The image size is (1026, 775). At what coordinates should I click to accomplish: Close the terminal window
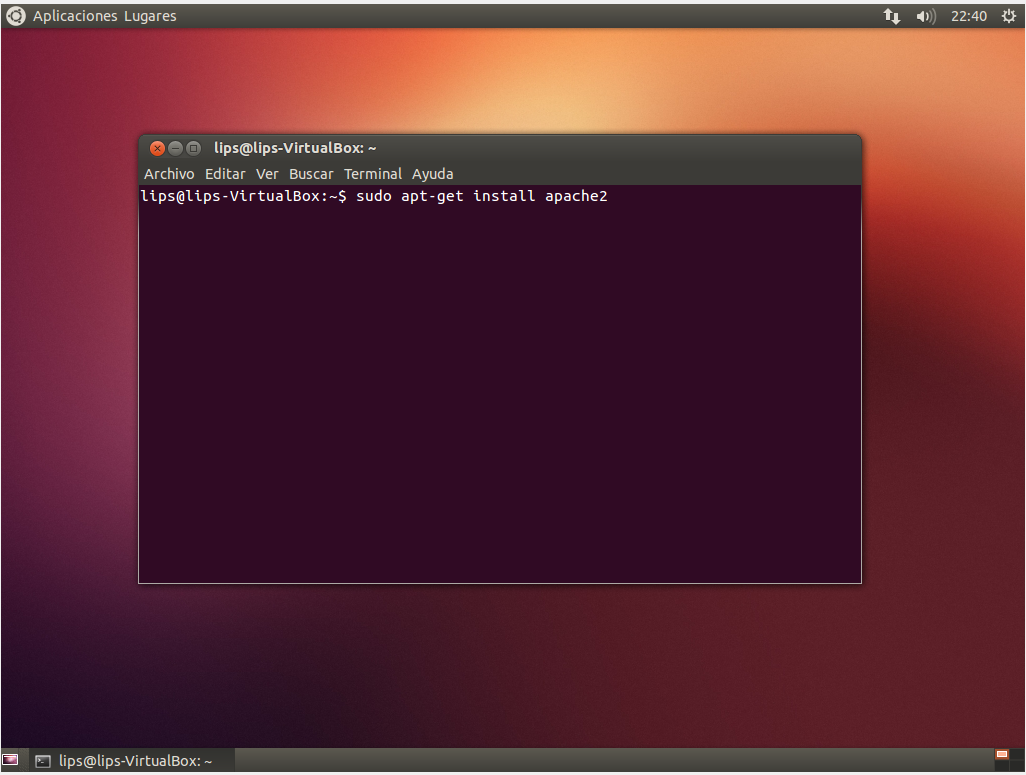[x=157, y=148]
